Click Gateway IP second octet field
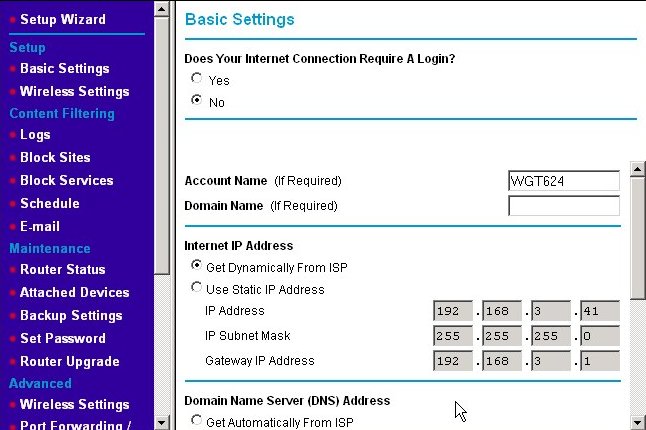The image size is (646, 430). [502, 361]
